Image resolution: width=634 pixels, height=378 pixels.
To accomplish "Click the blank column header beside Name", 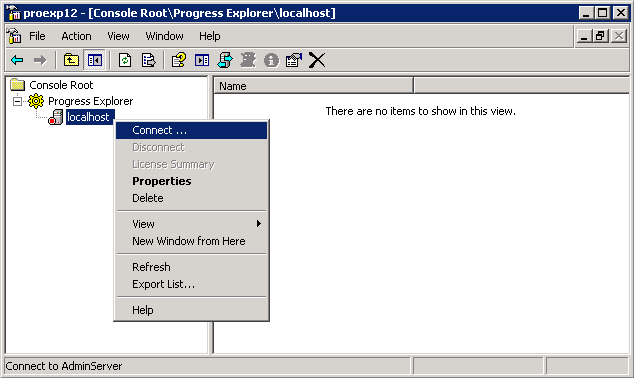I will (522, 86).
